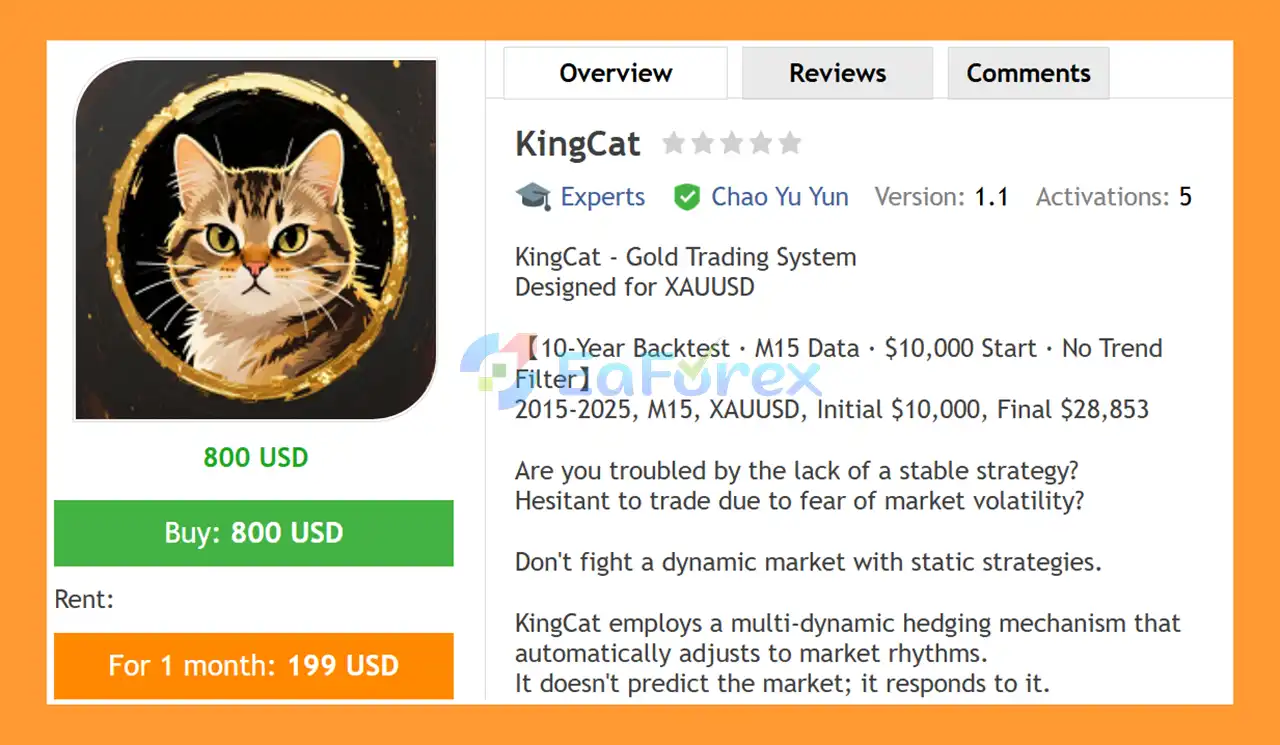Click the green verified shield icon
Viewport: 1280px width, 745px height.
687,197
